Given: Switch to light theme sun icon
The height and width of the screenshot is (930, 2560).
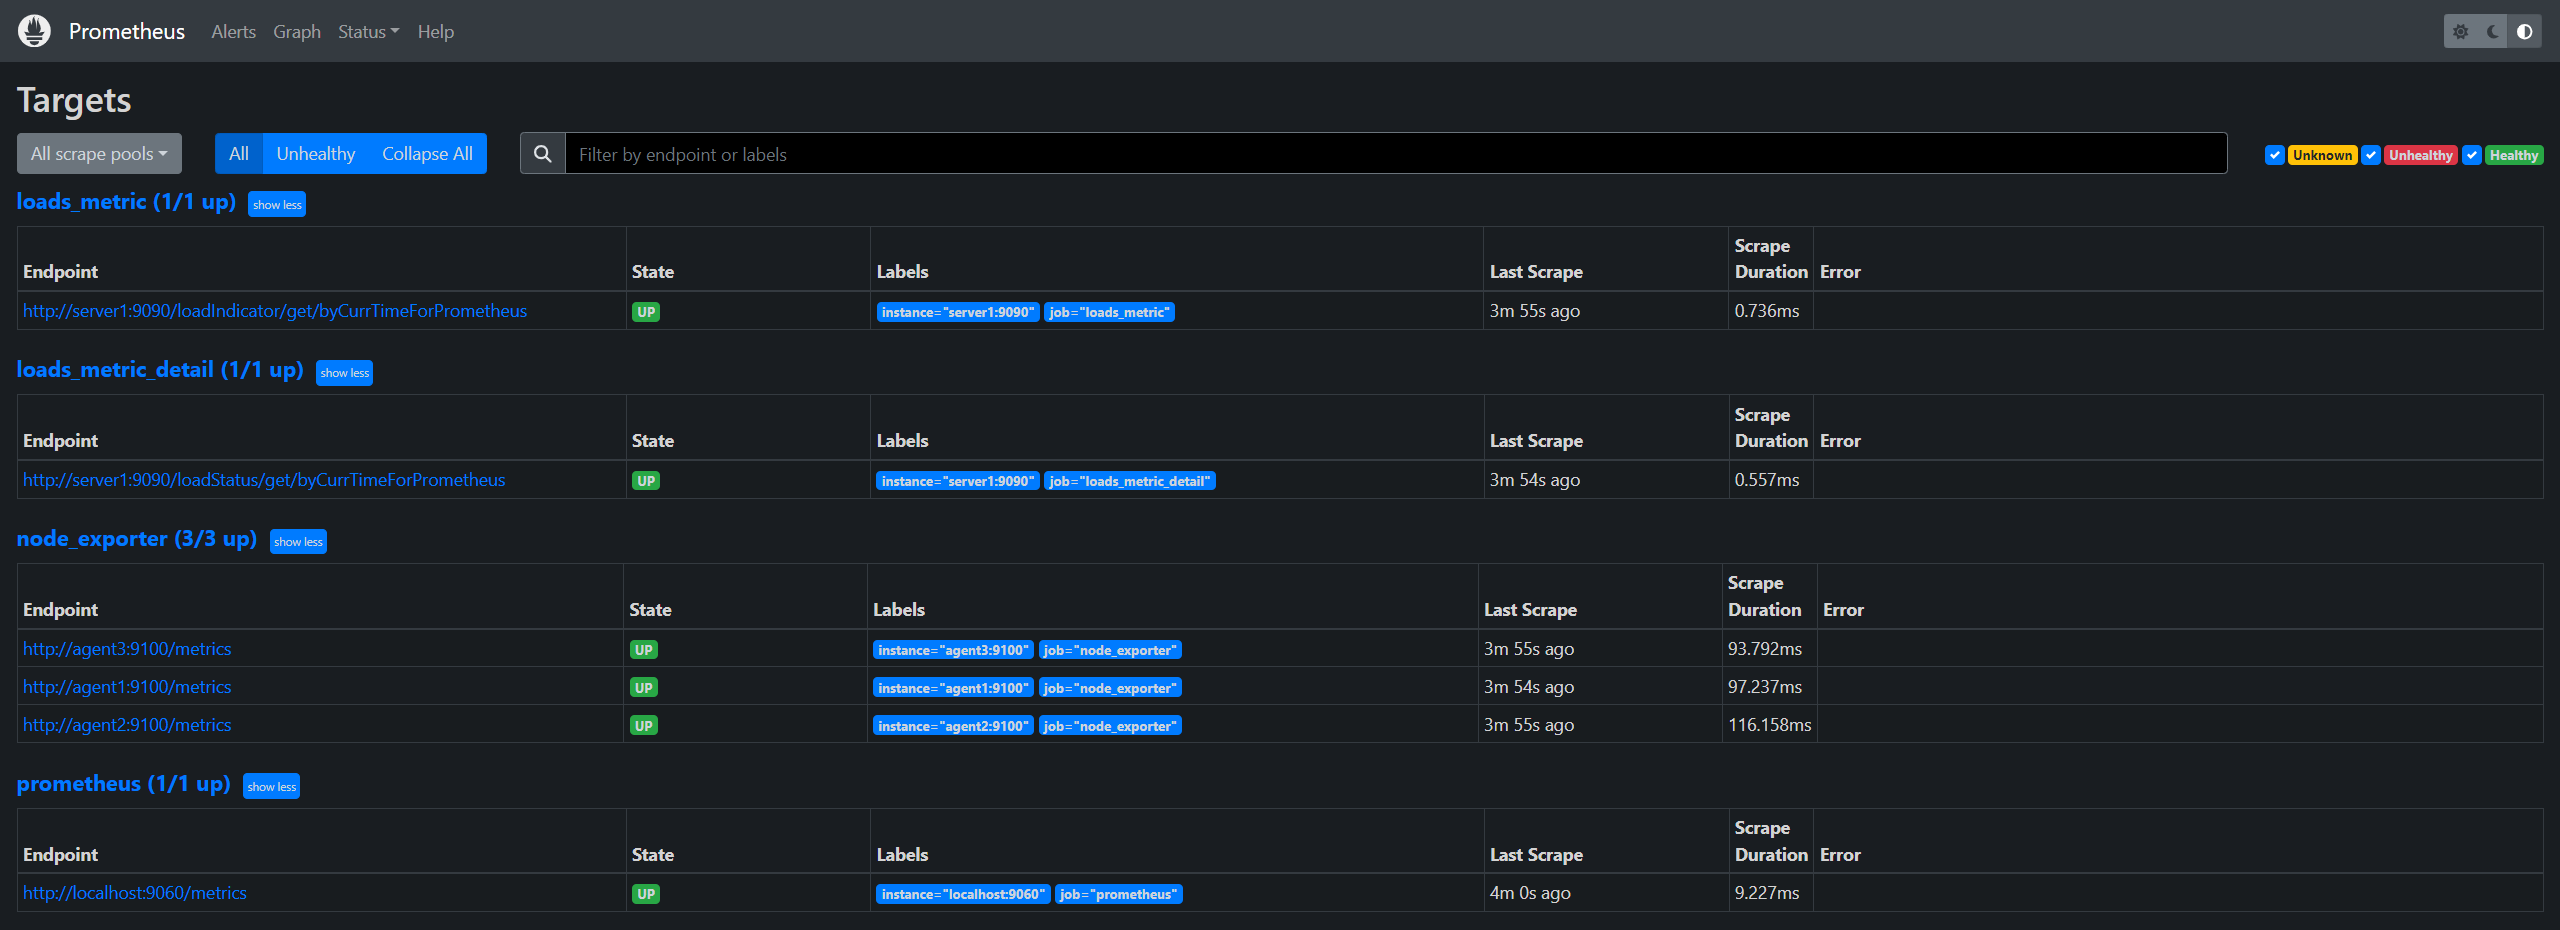Looking at the screenshot, I should pyautogui.click(x=2461, y=32).
